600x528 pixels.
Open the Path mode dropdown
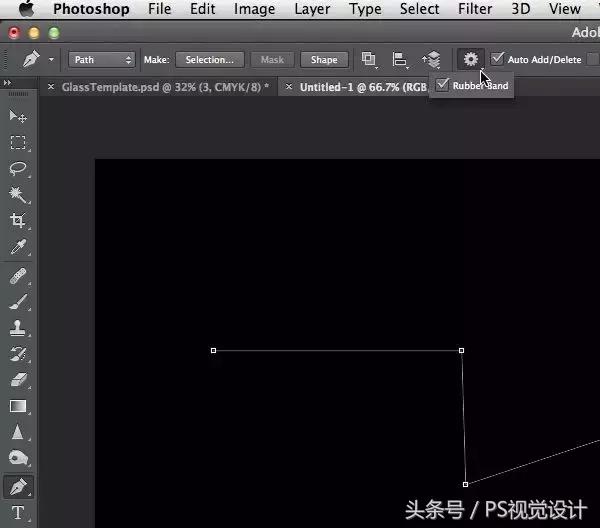pyautogui.click(x=102, y=60)
